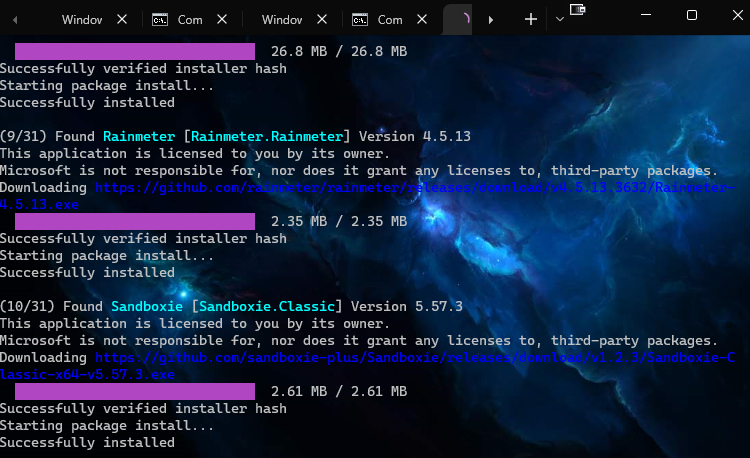This screenshot has width=750, height=458.
Task: Click the cyan 'Rainmeter' package name
Action: pos(139,137)
